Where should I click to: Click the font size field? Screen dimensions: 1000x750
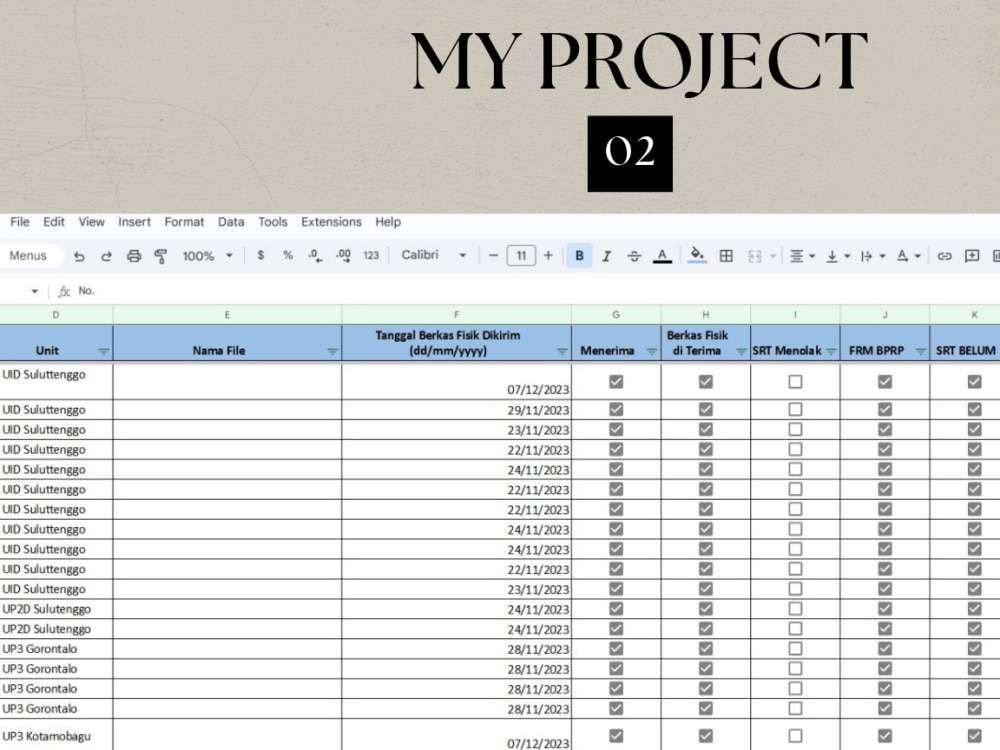coord(521,256)
